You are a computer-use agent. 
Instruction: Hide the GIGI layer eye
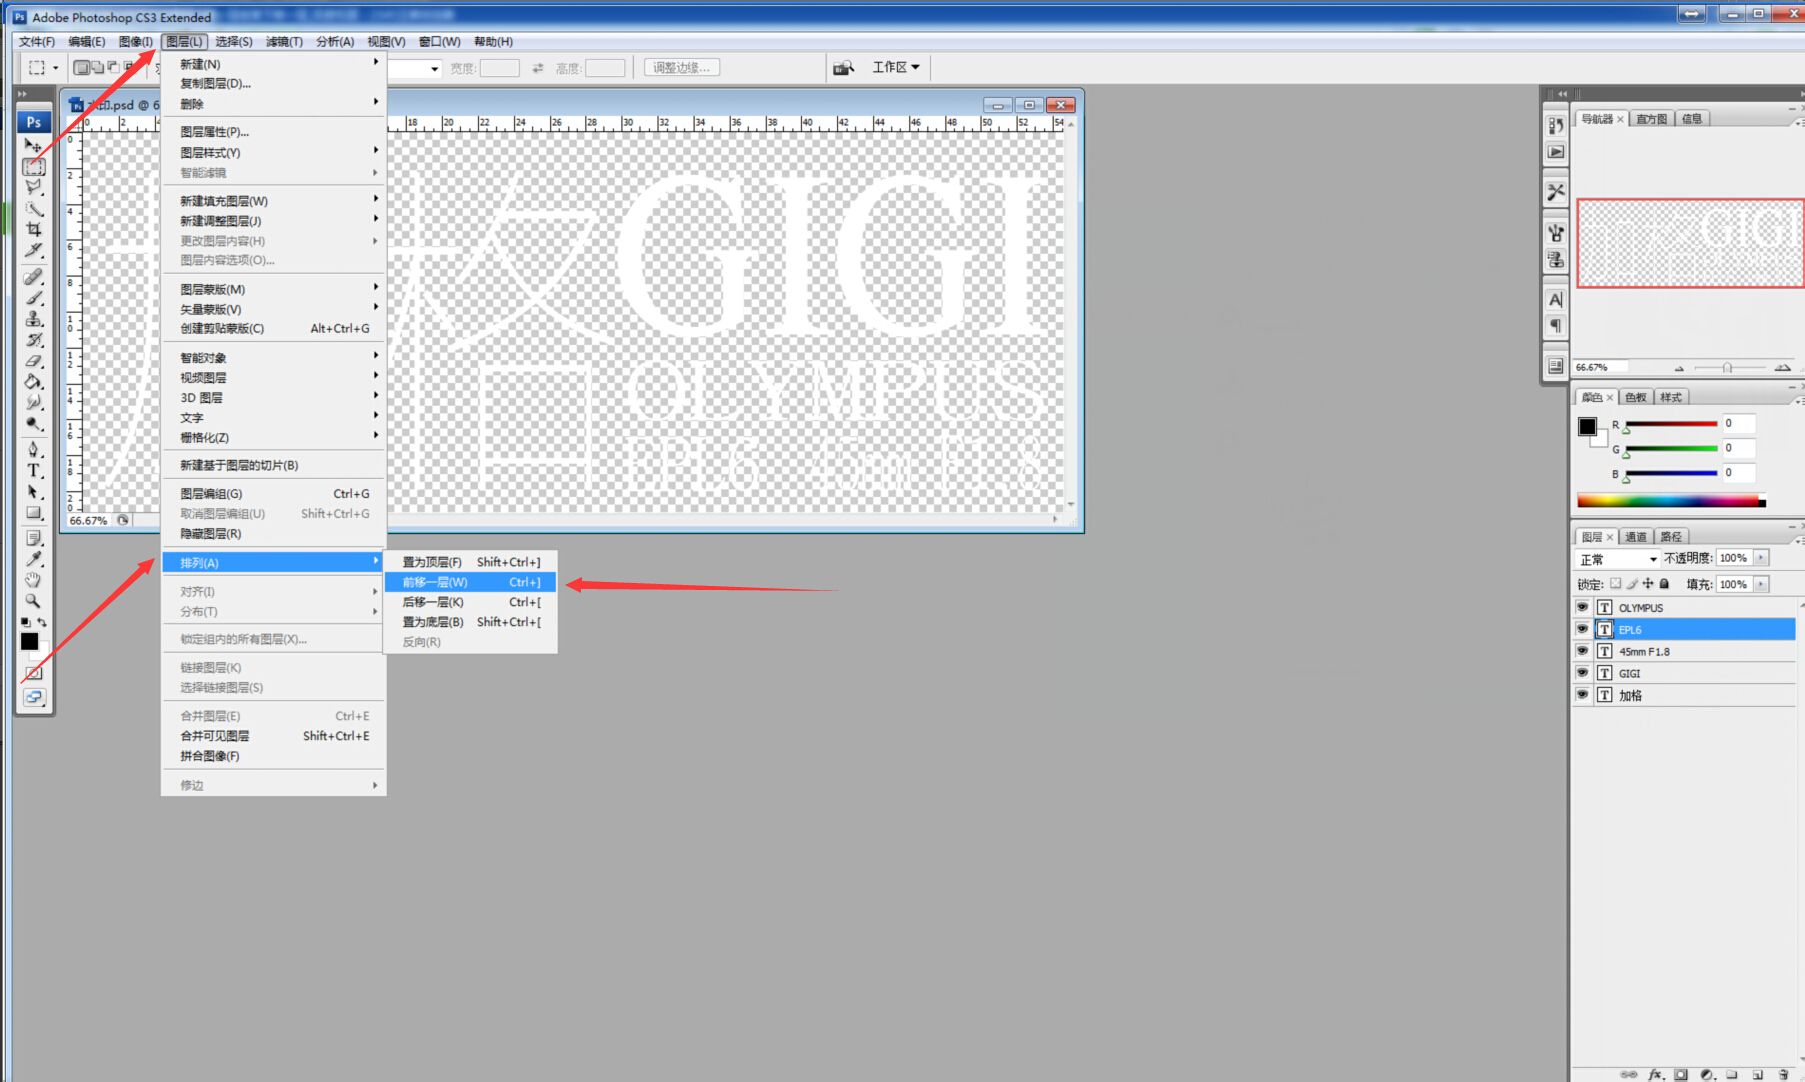pos(1582,673)
